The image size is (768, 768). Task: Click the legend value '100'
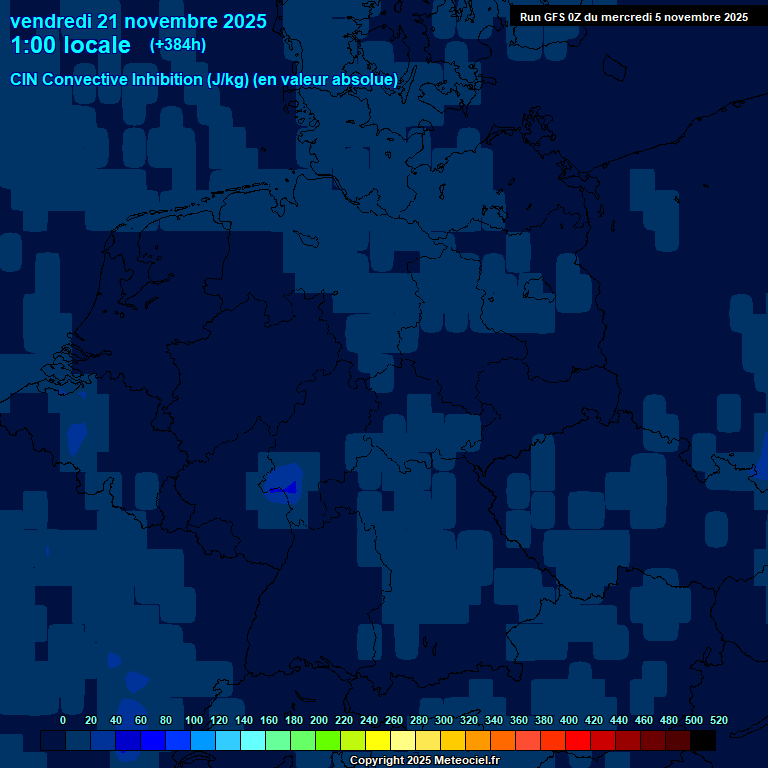[x=193, y=720]
